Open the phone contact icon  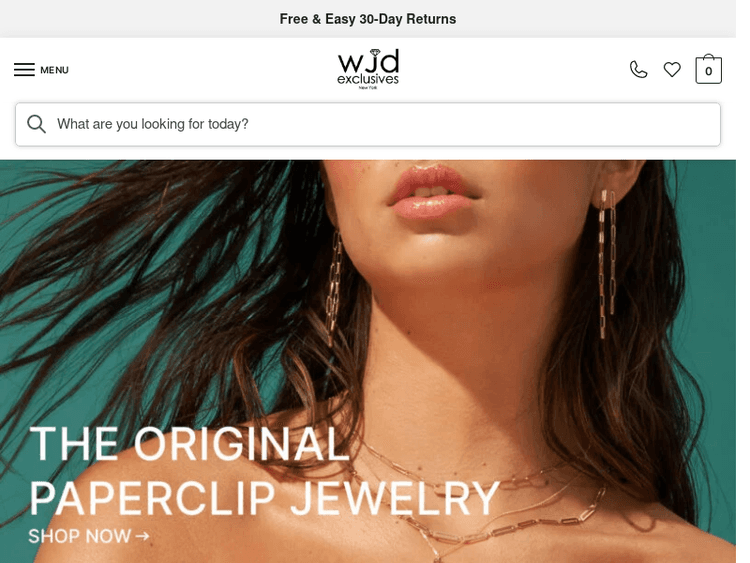pyautogui.click(x=638, y=70)
